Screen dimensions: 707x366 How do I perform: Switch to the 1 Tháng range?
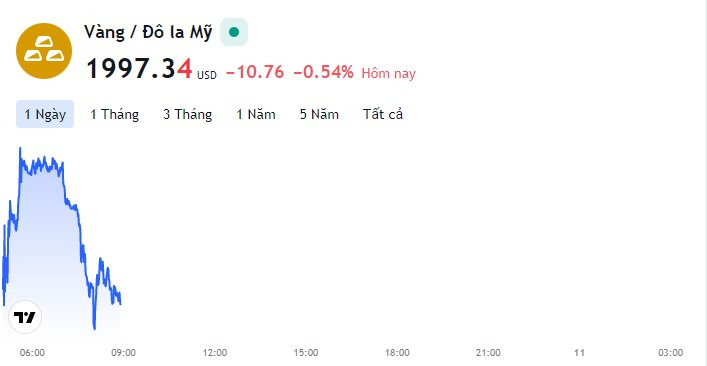coord(115,114)
